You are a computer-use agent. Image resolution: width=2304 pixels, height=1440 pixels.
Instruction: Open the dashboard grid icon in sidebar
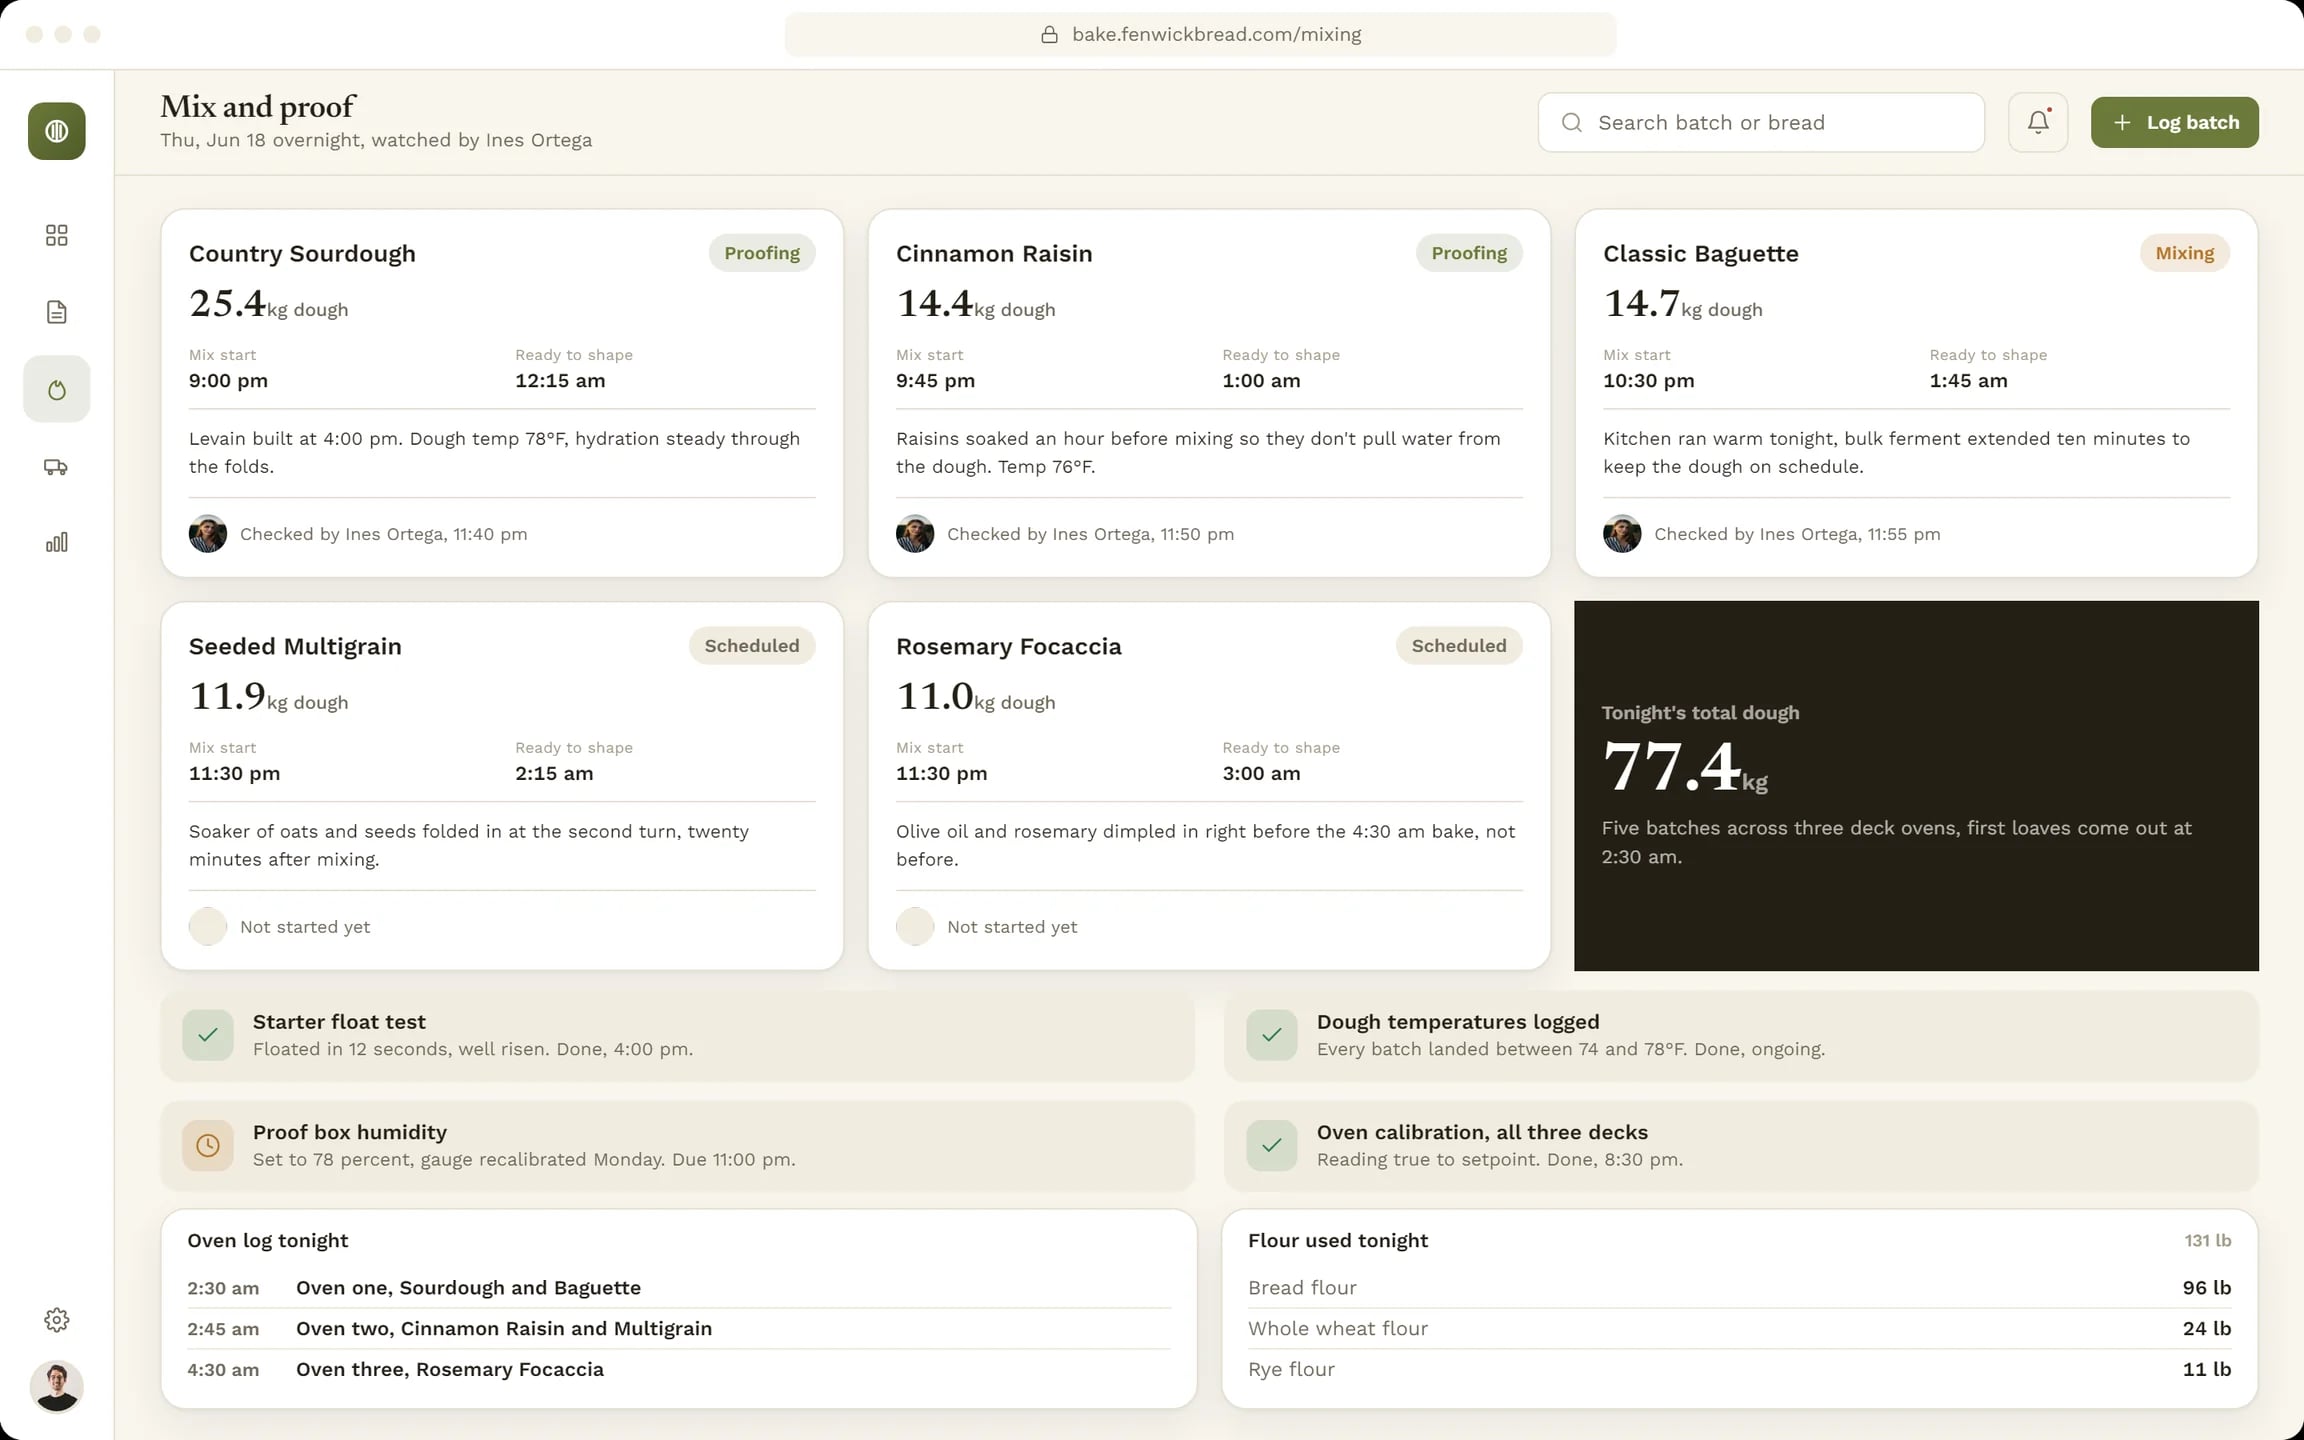[x=56, y=235]
